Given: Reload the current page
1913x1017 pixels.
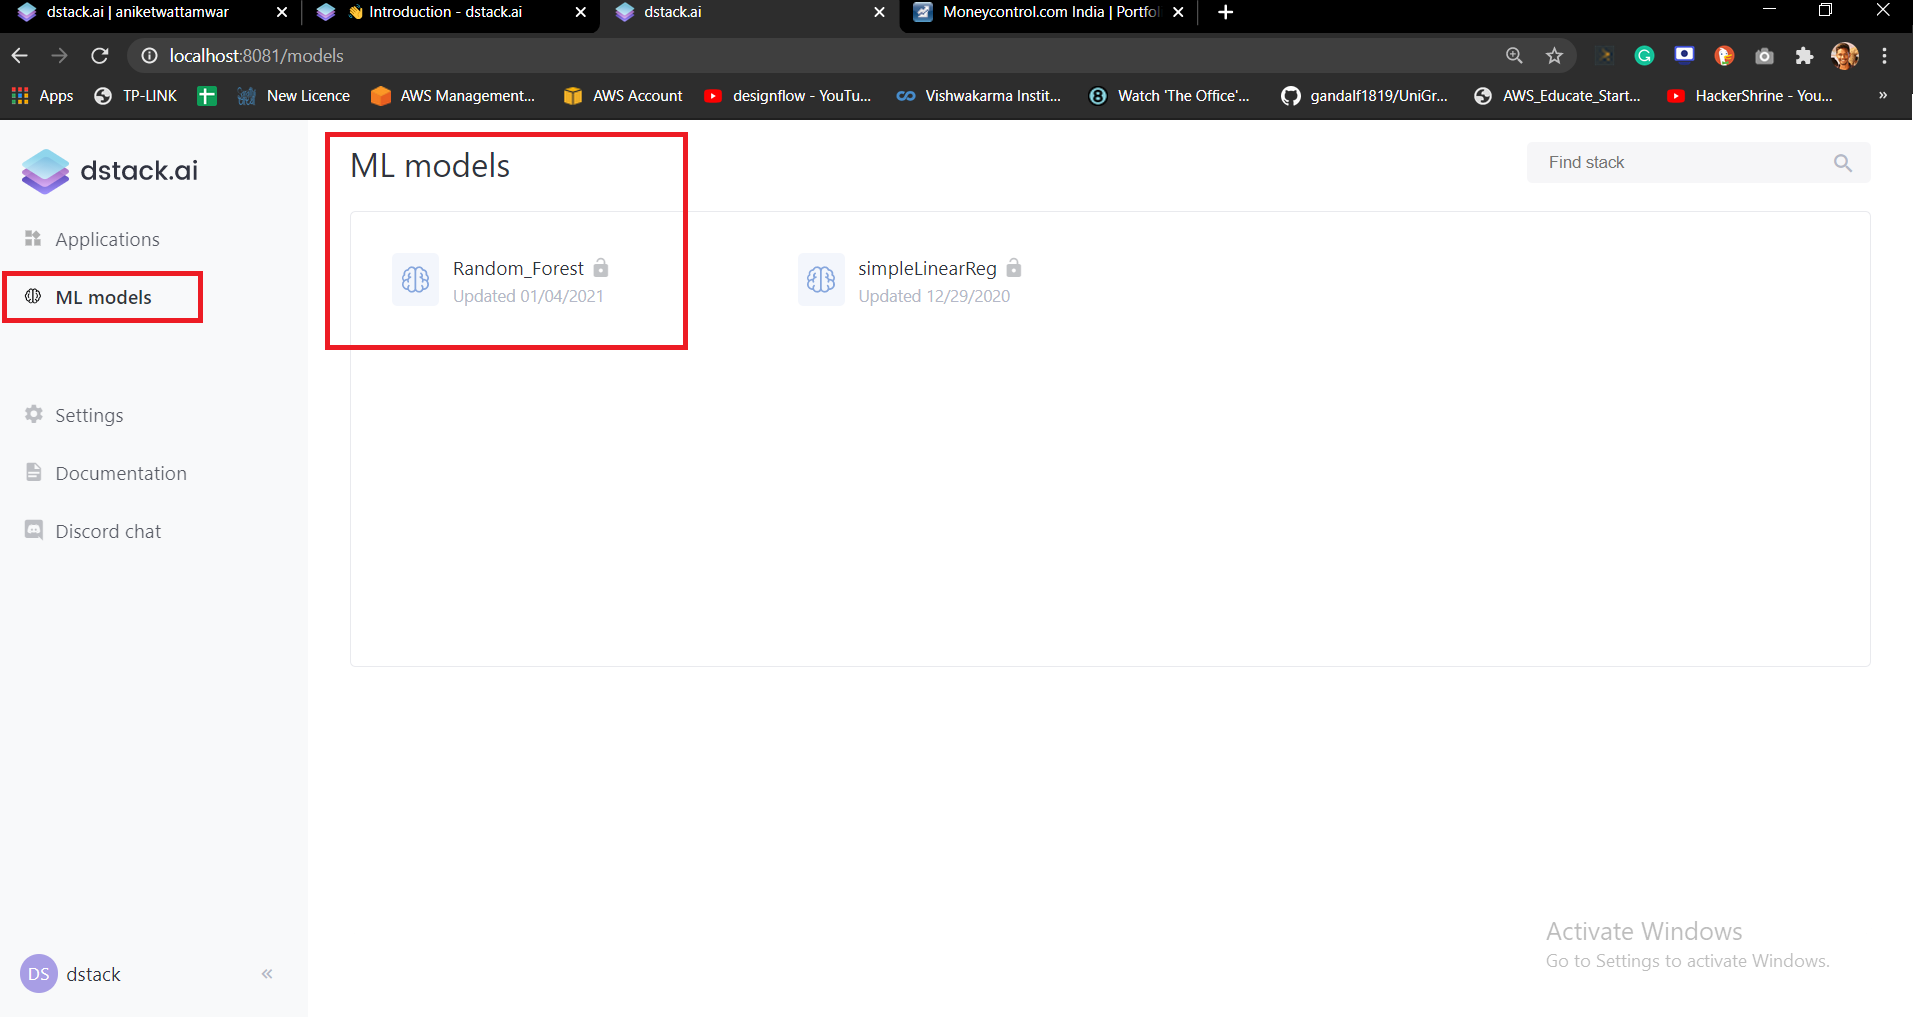Looking at the screenshot, I should tap(99, 56).
